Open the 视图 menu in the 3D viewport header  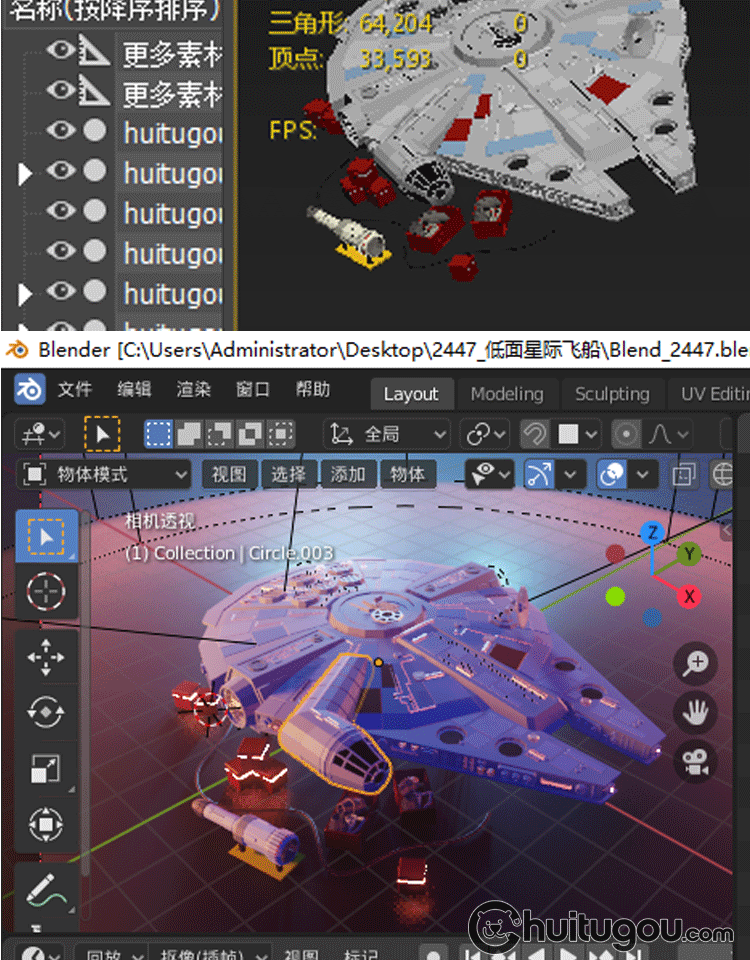click(229, 474)
